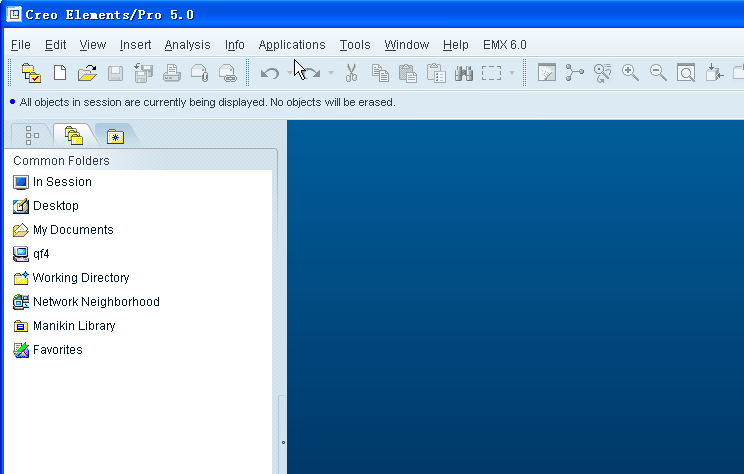The image size is (744, 474).
Task: Click the status message about objects in session
Action: (207, 102)
